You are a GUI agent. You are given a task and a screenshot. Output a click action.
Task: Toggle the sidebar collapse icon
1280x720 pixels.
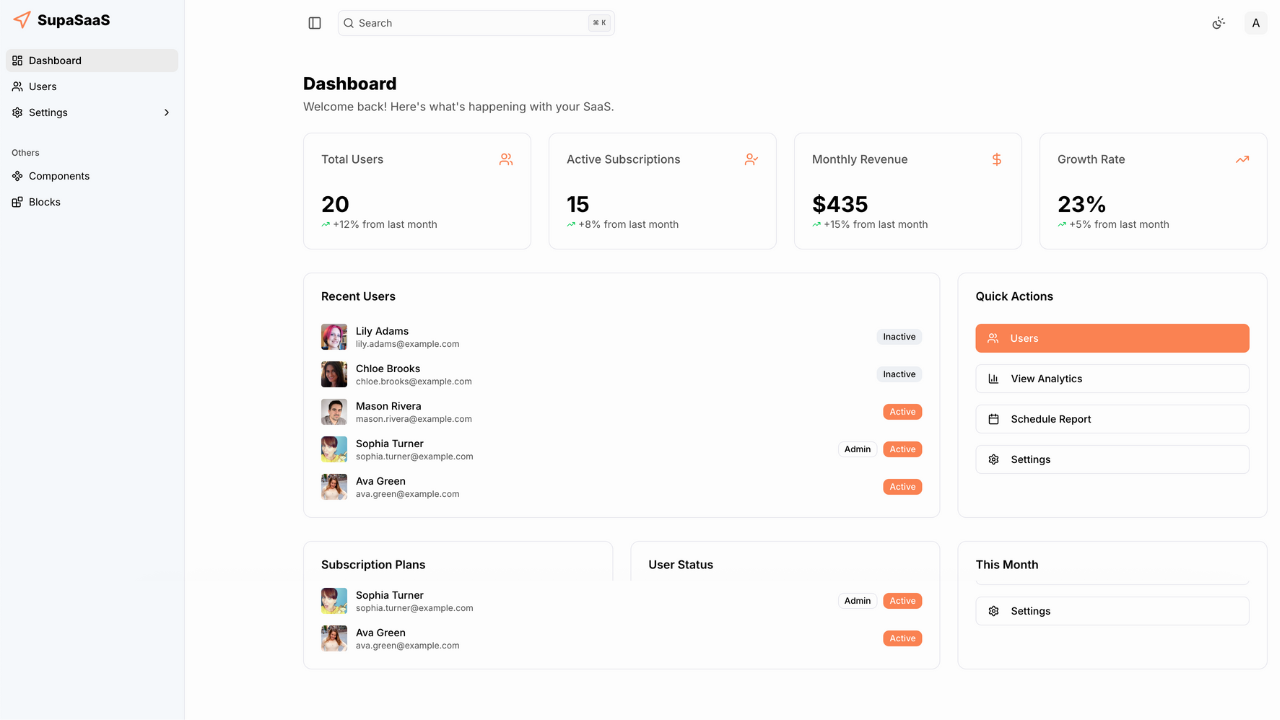[314, 22]
